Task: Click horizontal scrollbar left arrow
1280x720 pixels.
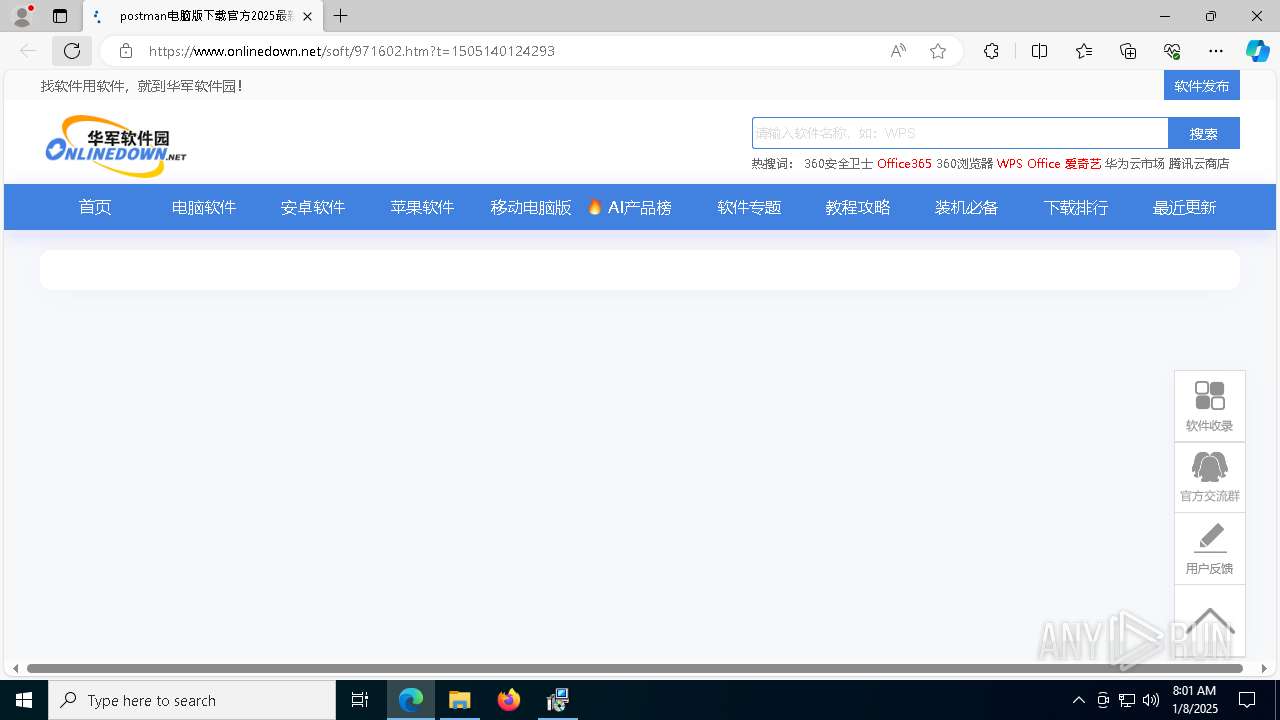Action: coord(15,668)
